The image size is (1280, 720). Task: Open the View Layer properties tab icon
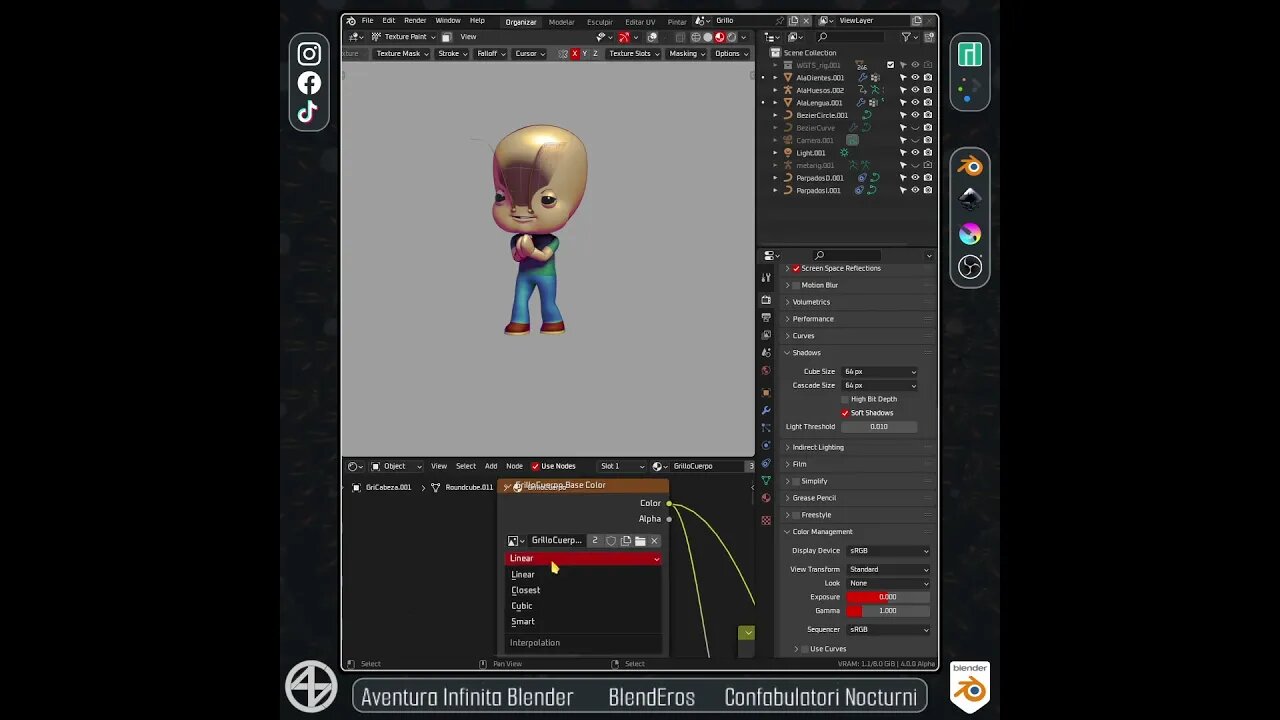[x=766, y=335]
